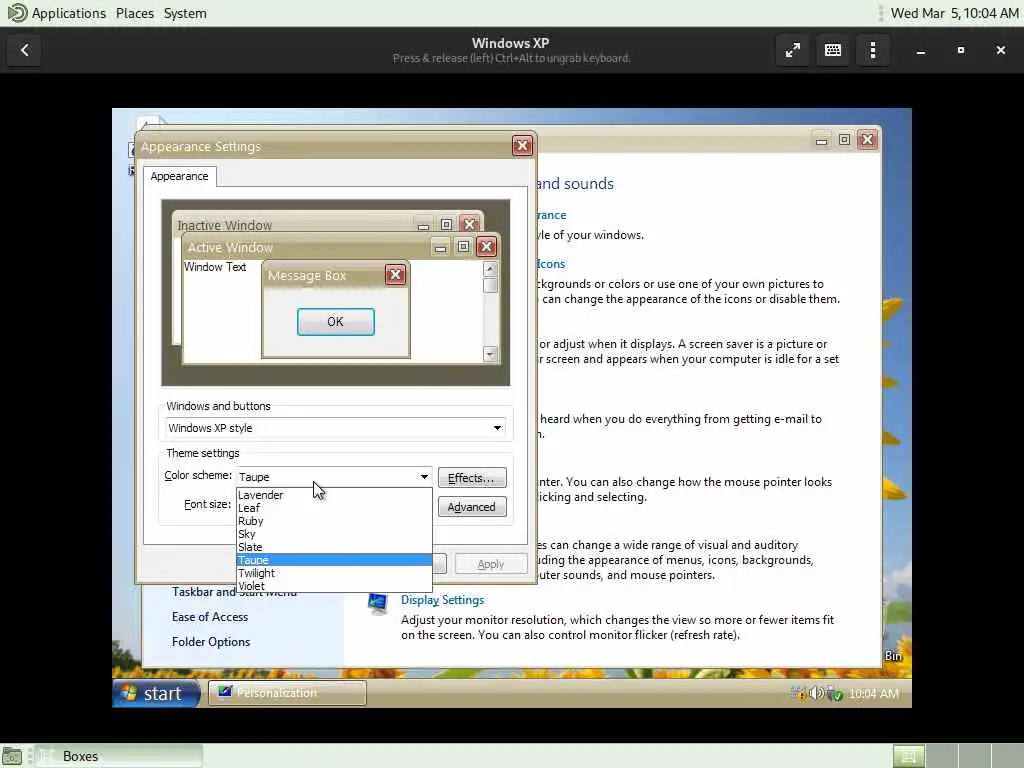
Task: Click preview scrollbar up arrow
Action: [490, 269]
